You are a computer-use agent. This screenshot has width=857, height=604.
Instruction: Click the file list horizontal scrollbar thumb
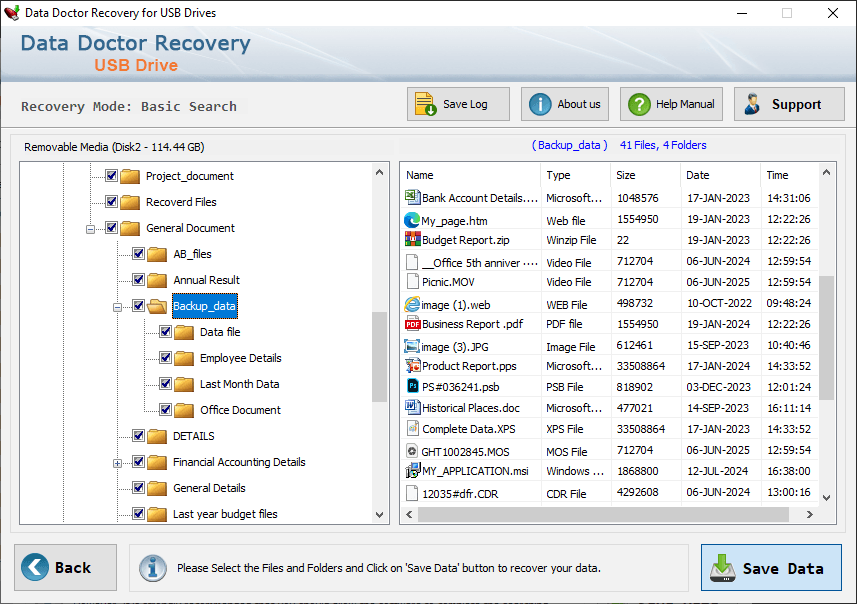click(x=603, y=514)
